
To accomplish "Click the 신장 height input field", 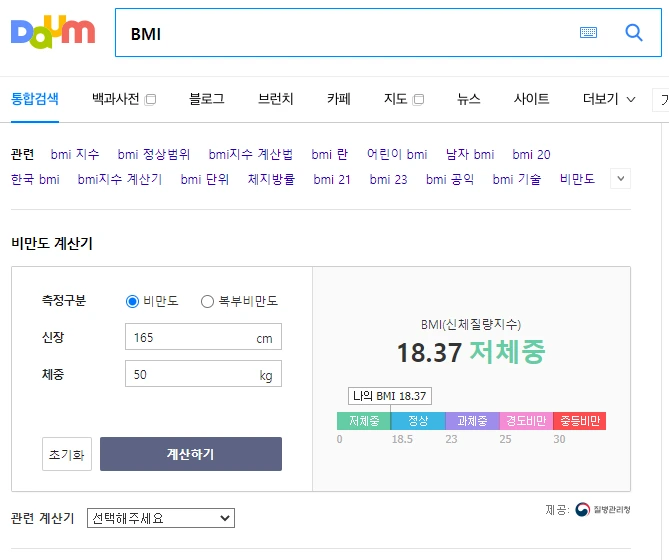I will [203, 337].
